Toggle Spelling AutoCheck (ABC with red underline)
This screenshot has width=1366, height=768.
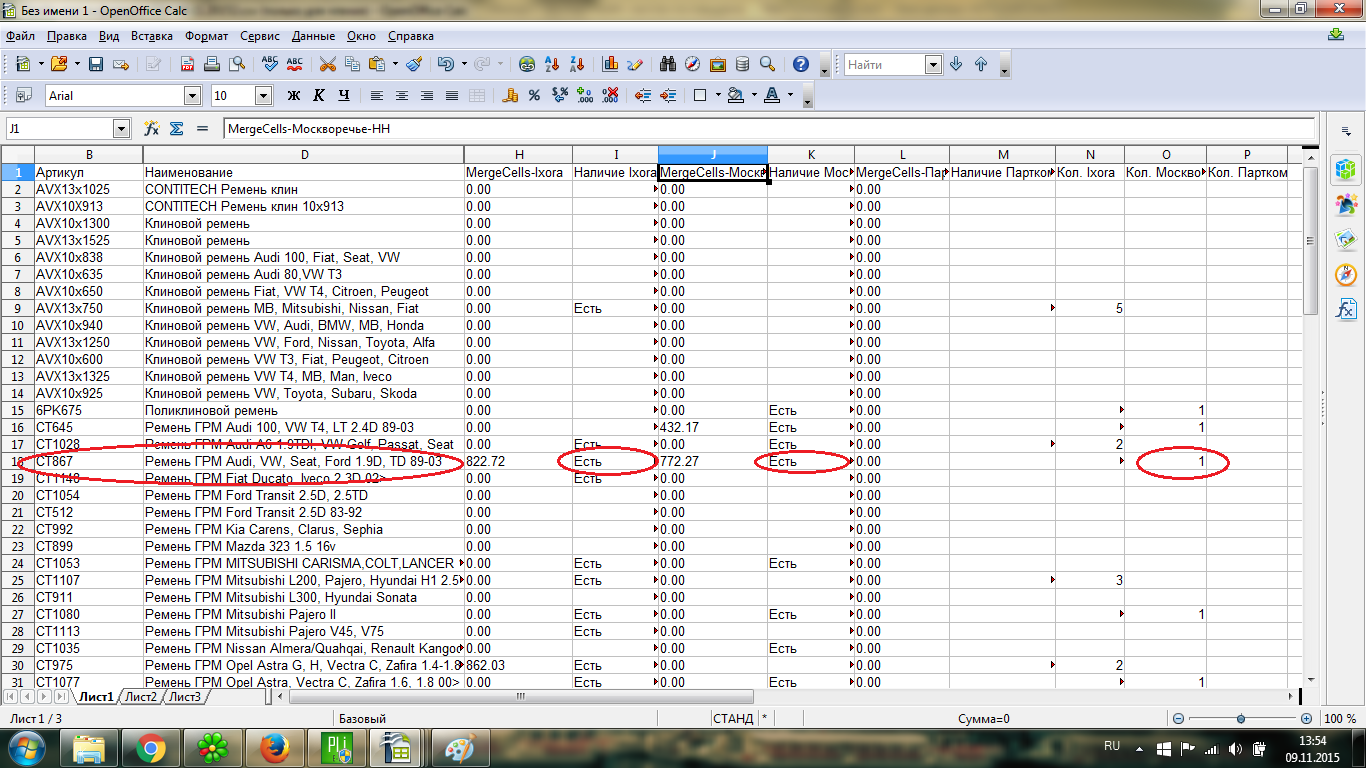(x=295, y=64)
